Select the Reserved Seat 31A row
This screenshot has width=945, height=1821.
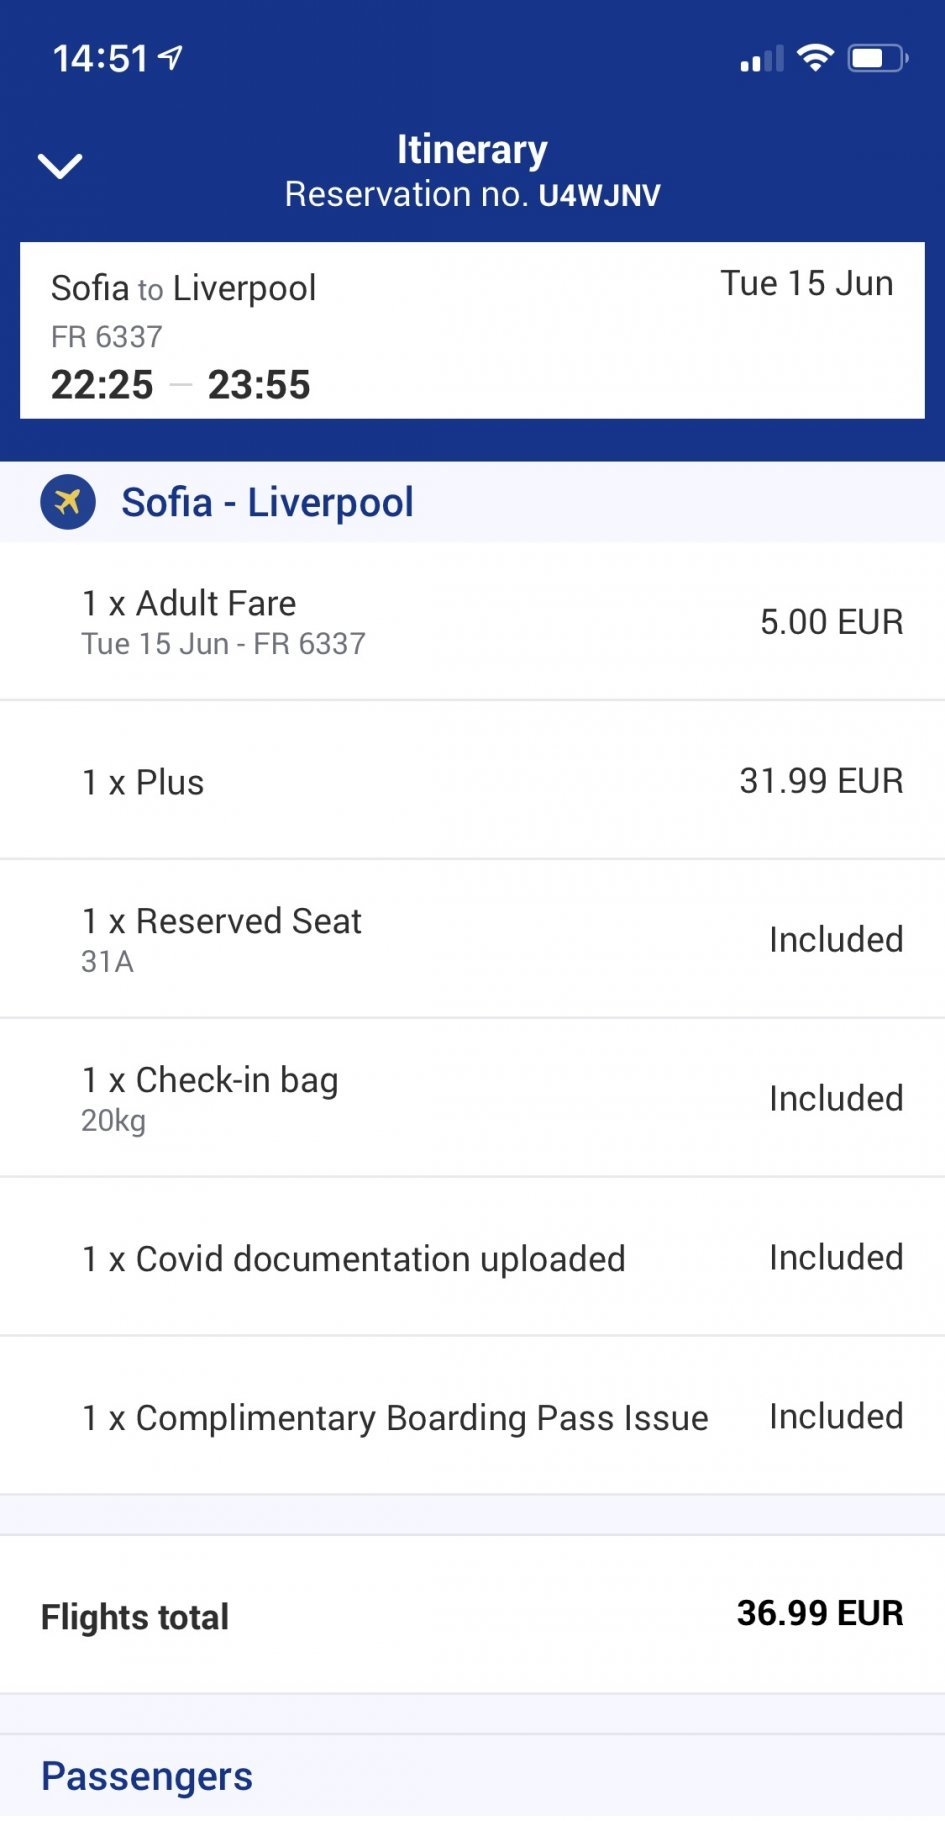472,939
